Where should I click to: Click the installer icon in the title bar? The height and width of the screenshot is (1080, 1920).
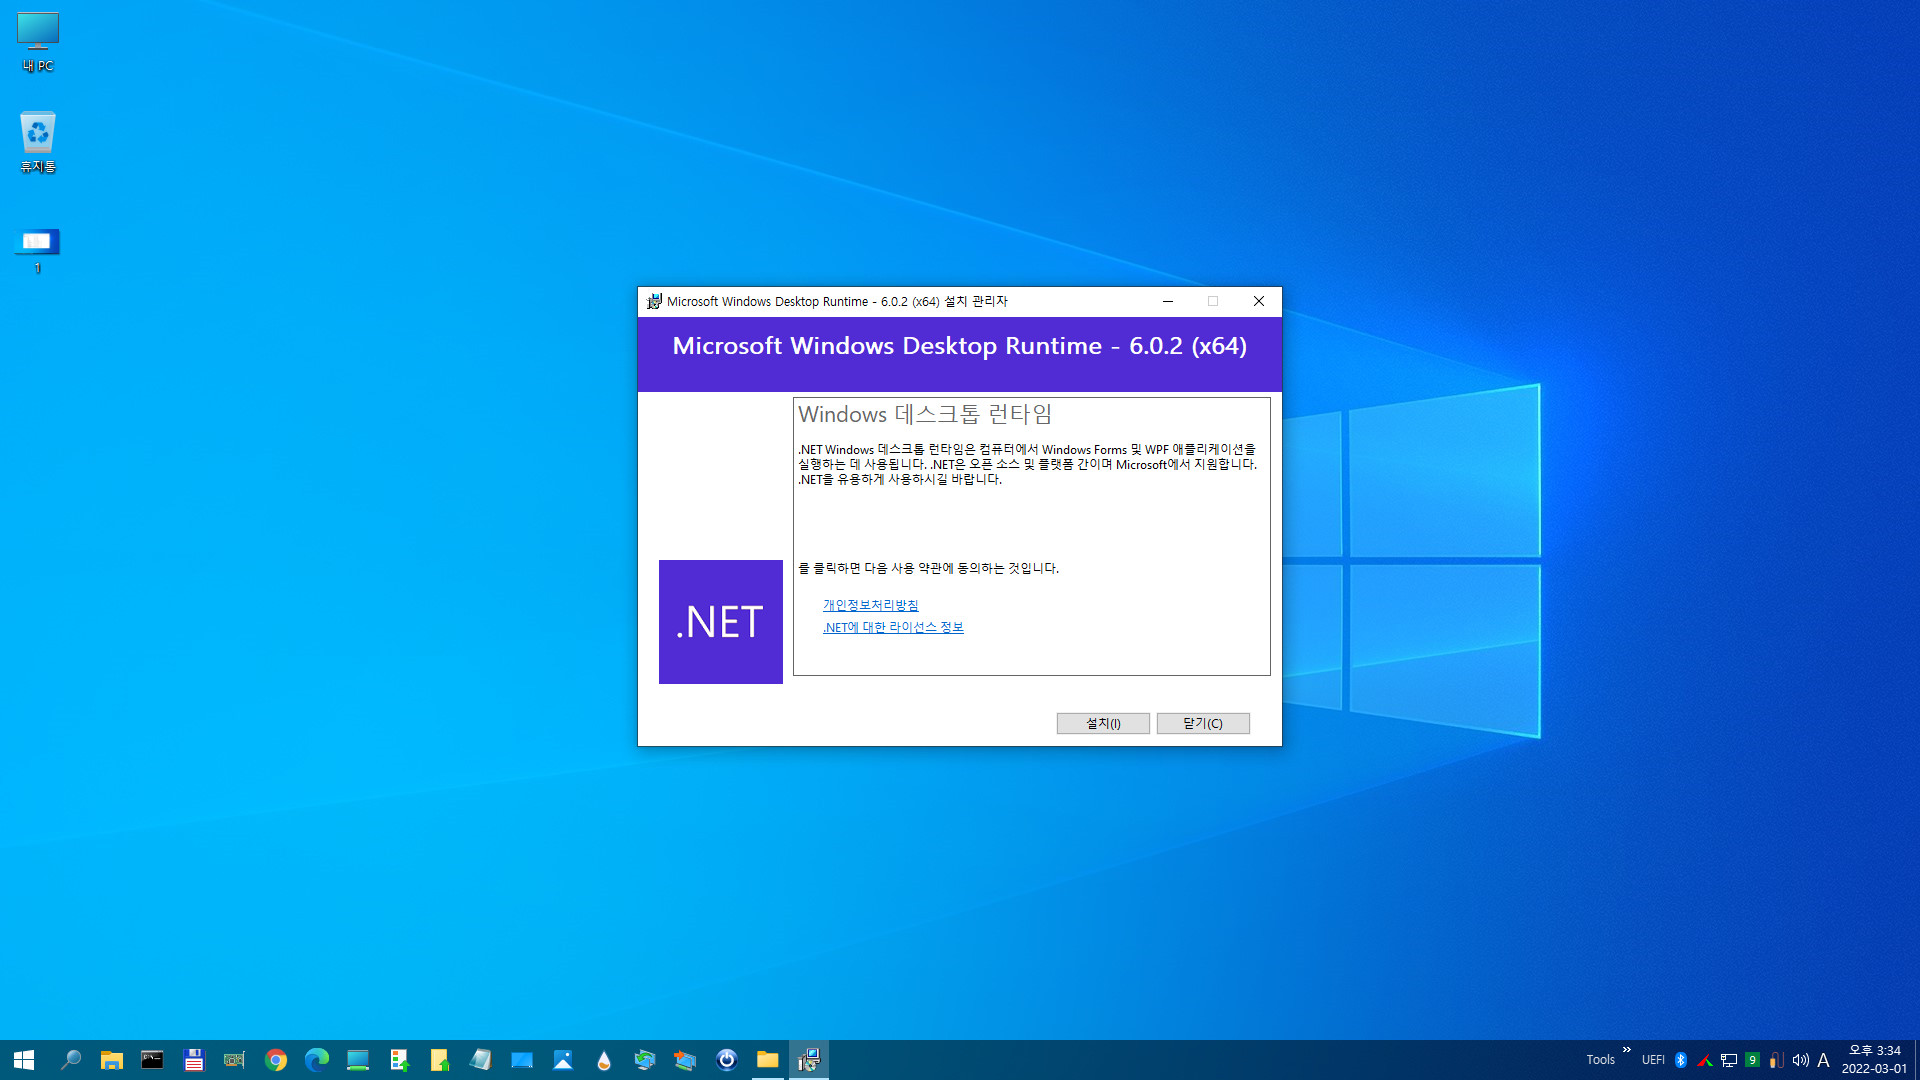[654, 301]
